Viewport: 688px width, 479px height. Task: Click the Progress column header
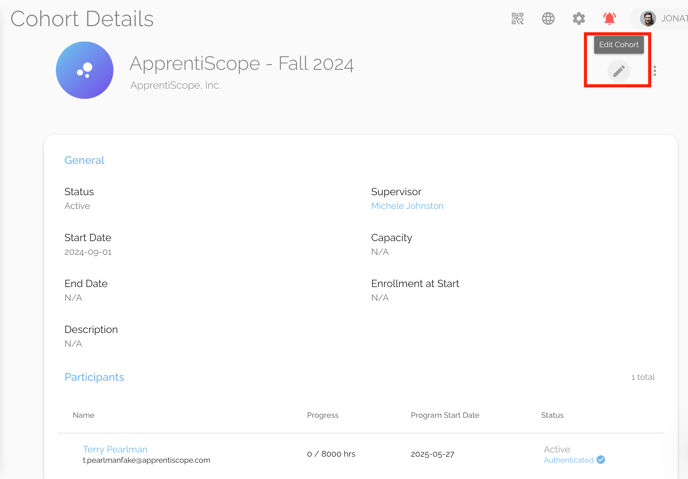[x=322, y=415]
